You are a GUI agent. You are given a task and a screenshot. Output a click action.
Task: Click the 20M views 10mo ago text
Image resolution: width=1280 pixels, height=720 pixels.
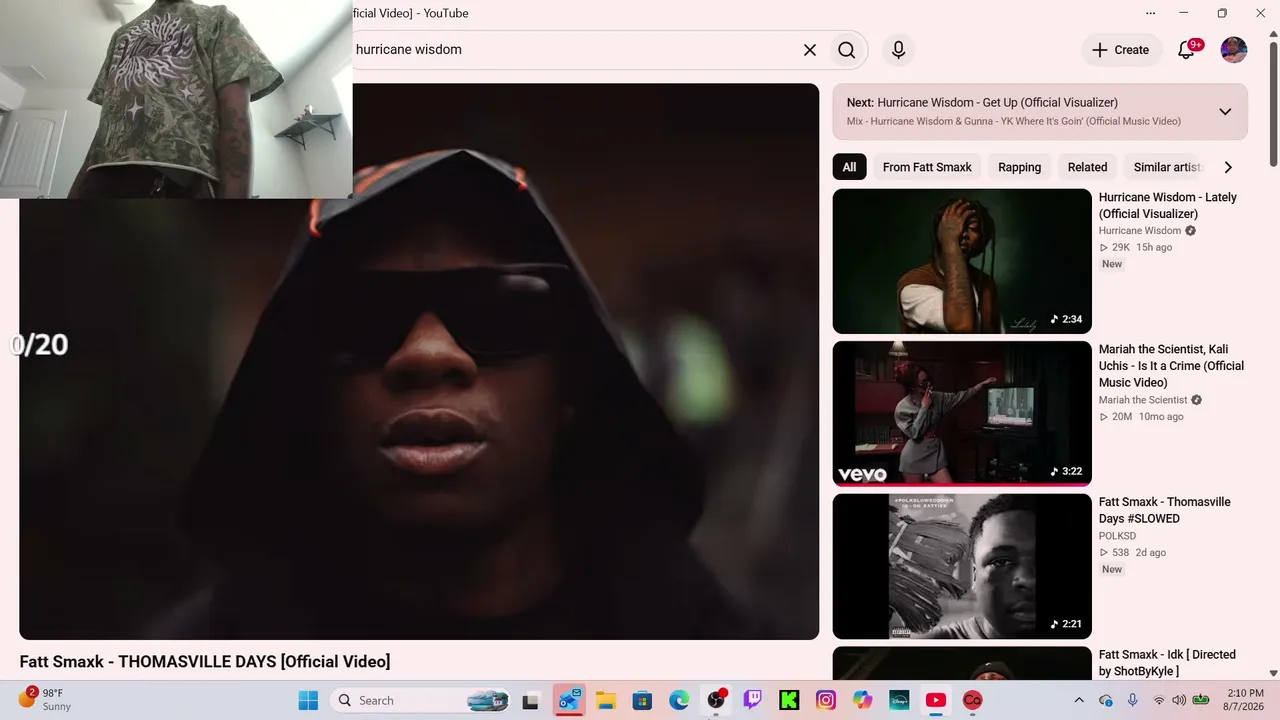click(x=1141, y=416)
